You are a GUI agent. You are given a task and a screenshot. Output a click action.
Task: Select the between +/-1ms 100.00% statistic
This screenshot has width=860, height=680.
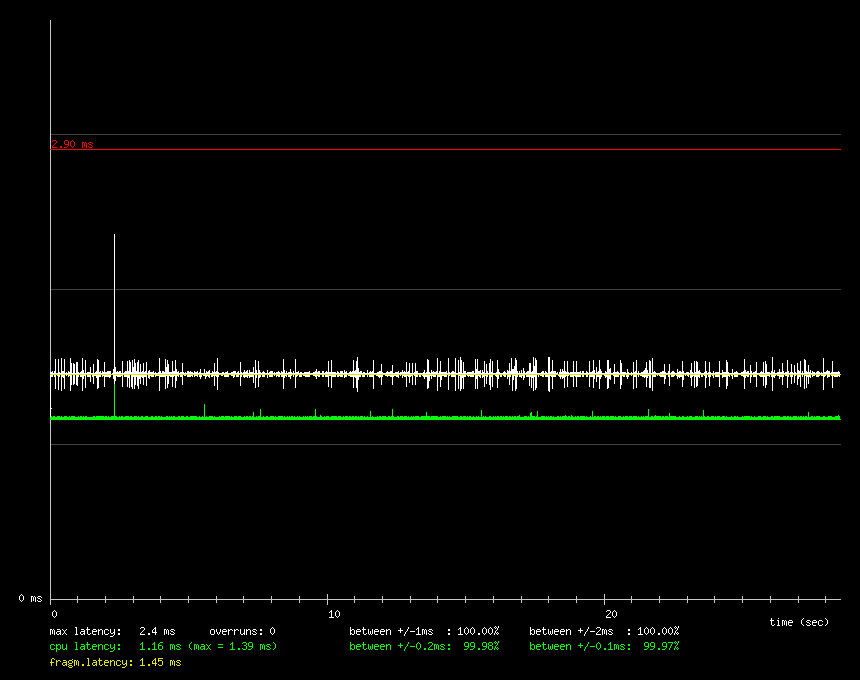[x=424, y=631]
